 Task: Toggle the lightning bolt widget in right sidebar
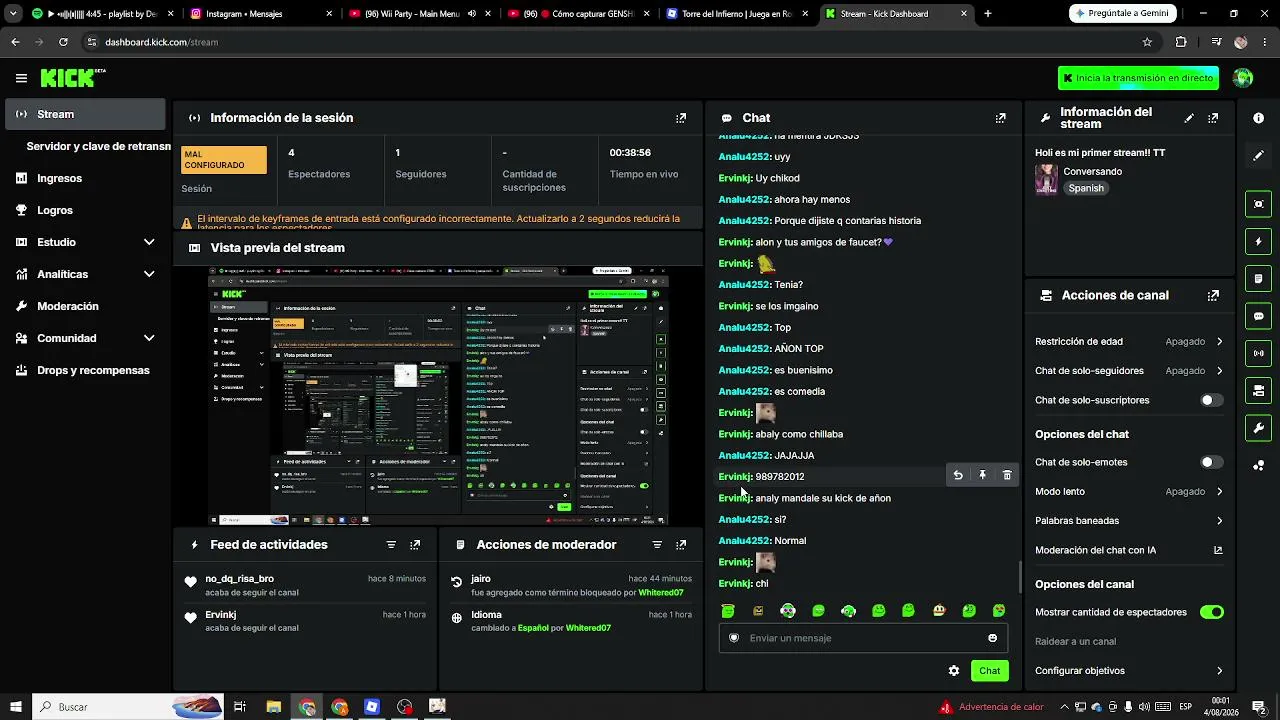coord(1258,241)
